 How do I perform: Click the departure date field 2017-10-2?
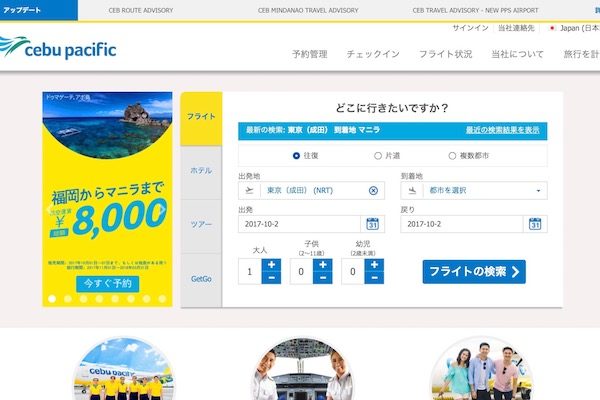click(299, 224)
